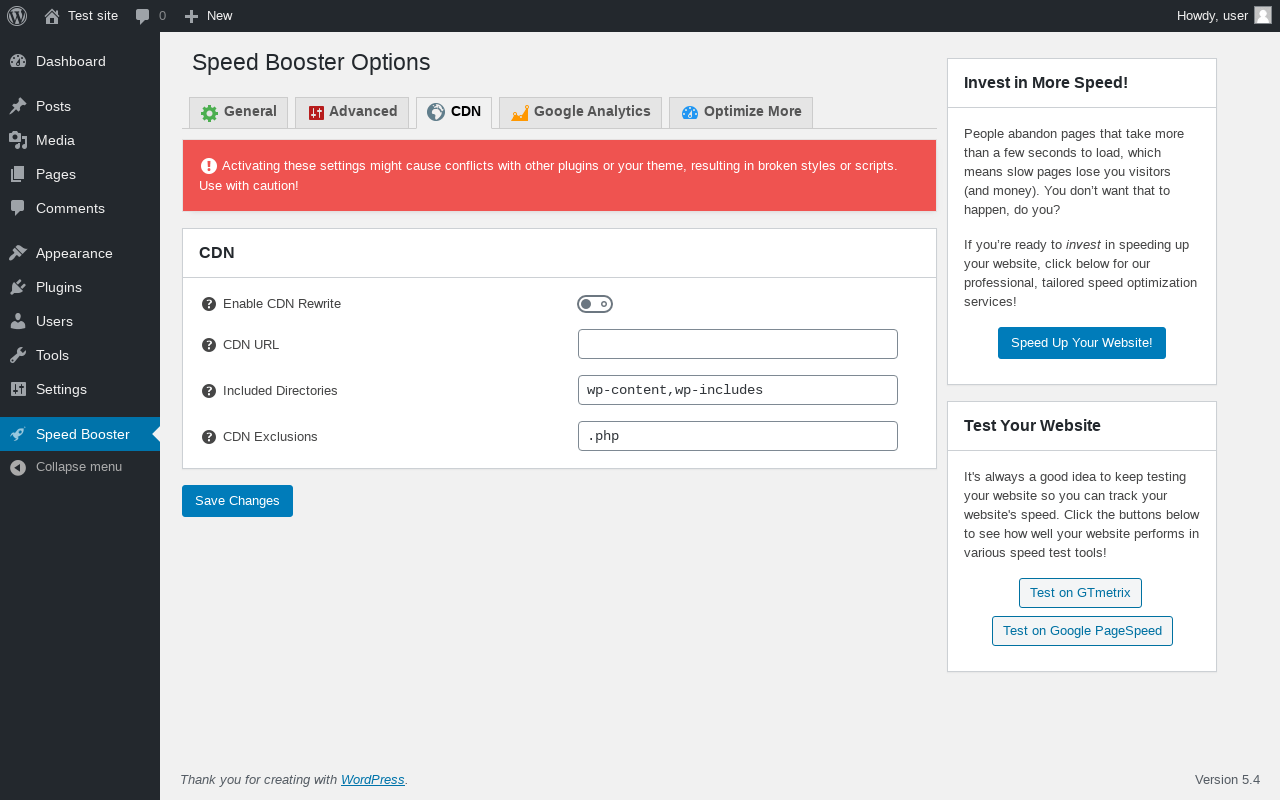Click the user avatar in top bar
This screenshot has width=1280, height=800.
click(x=1263, y=15)
